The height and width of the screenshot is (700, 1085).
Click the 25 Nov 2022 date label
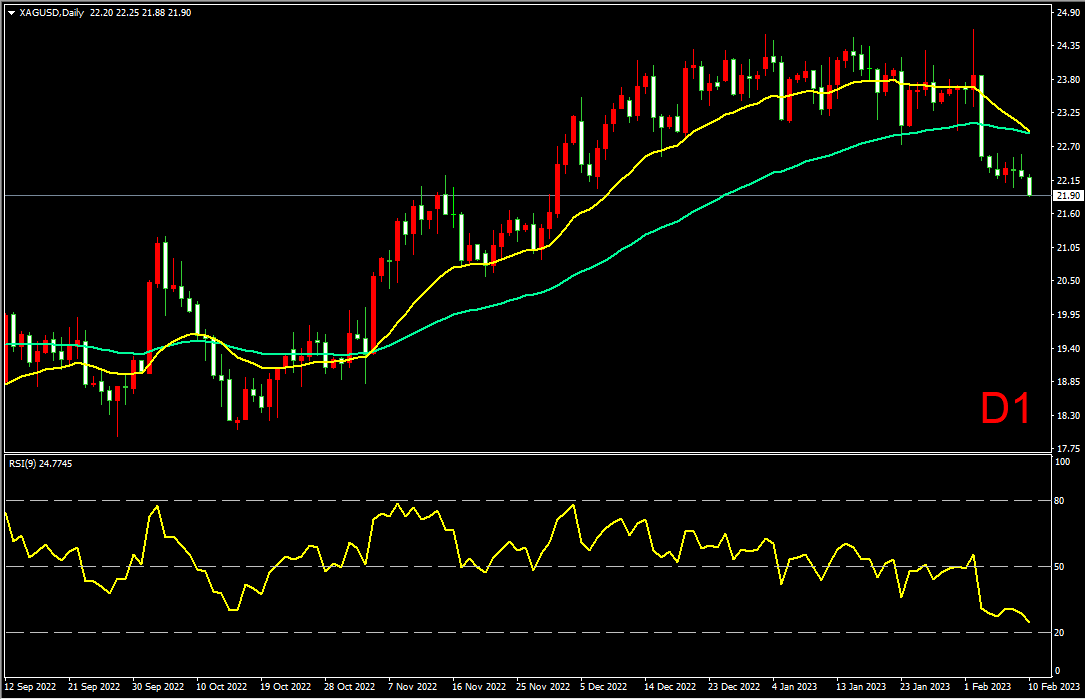543,687
